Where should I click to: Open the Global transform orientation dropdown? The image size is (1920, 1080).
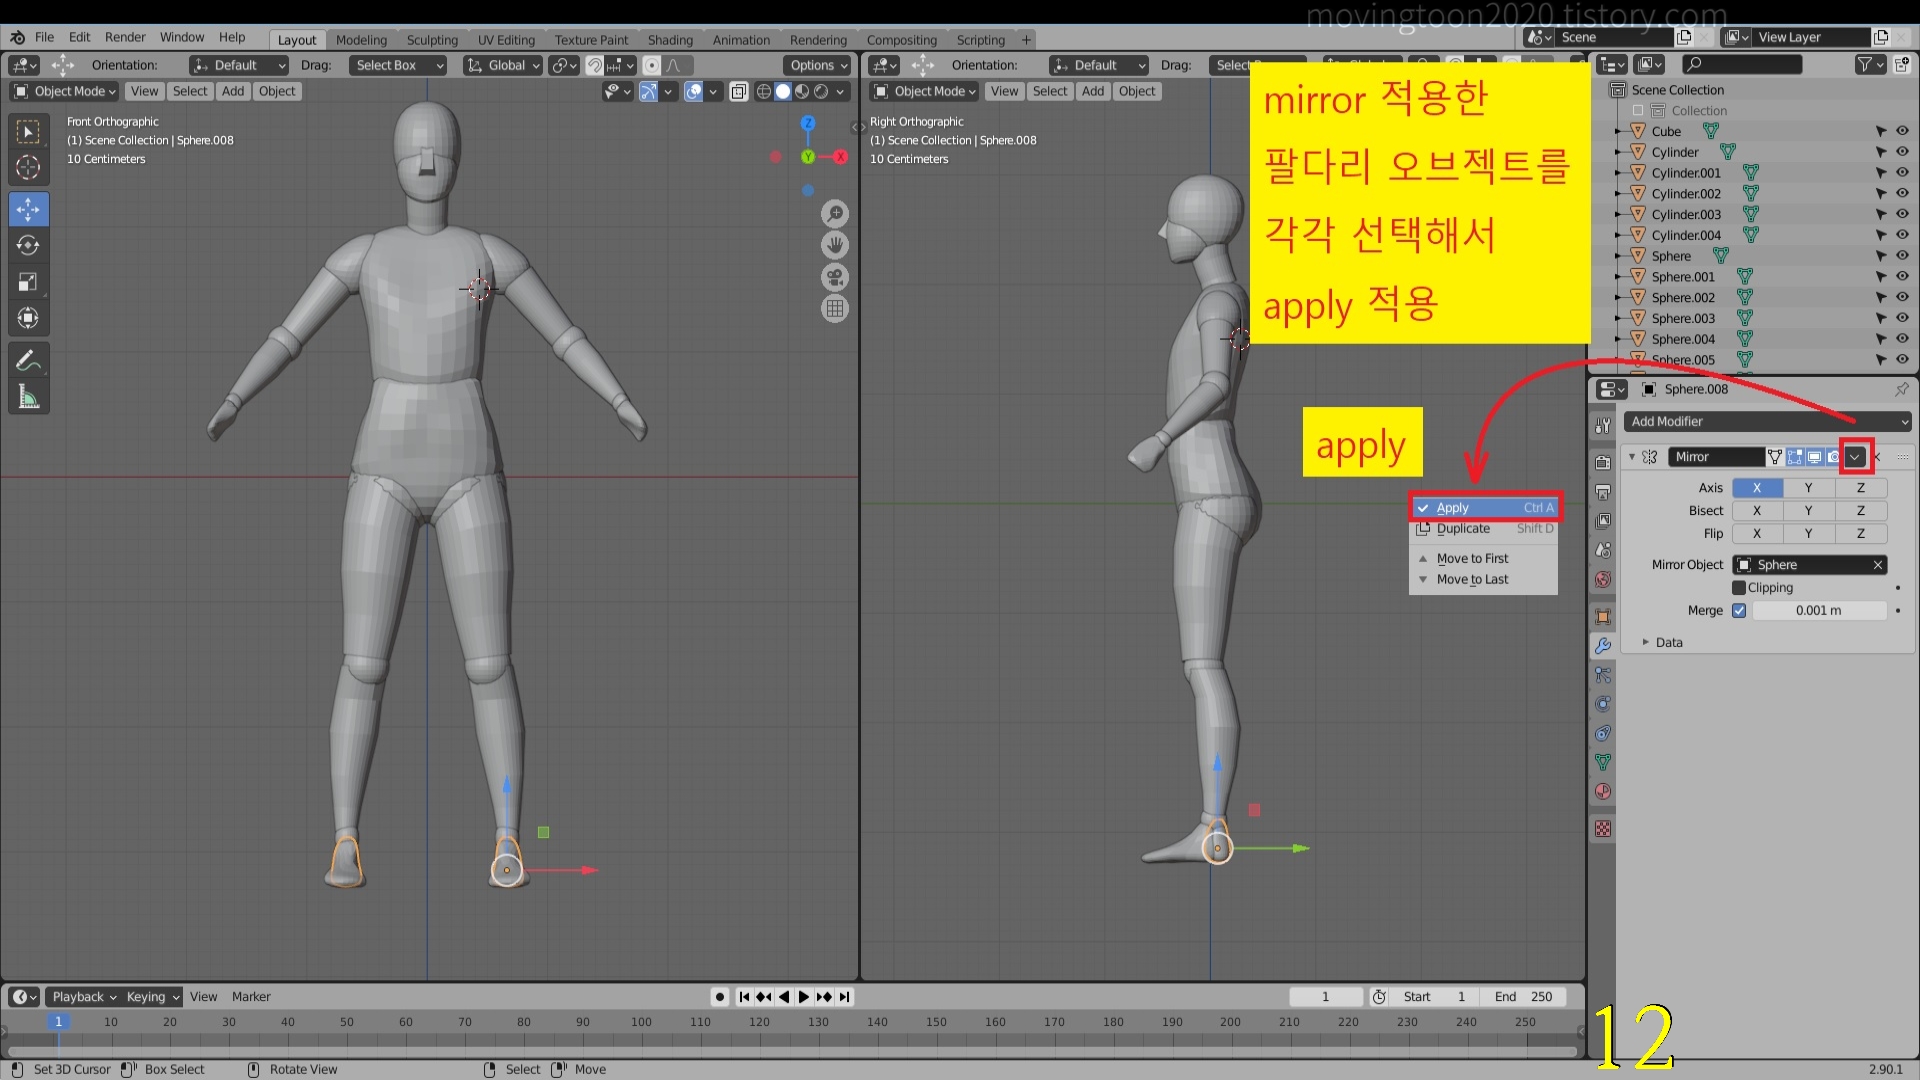coord(503,65)
